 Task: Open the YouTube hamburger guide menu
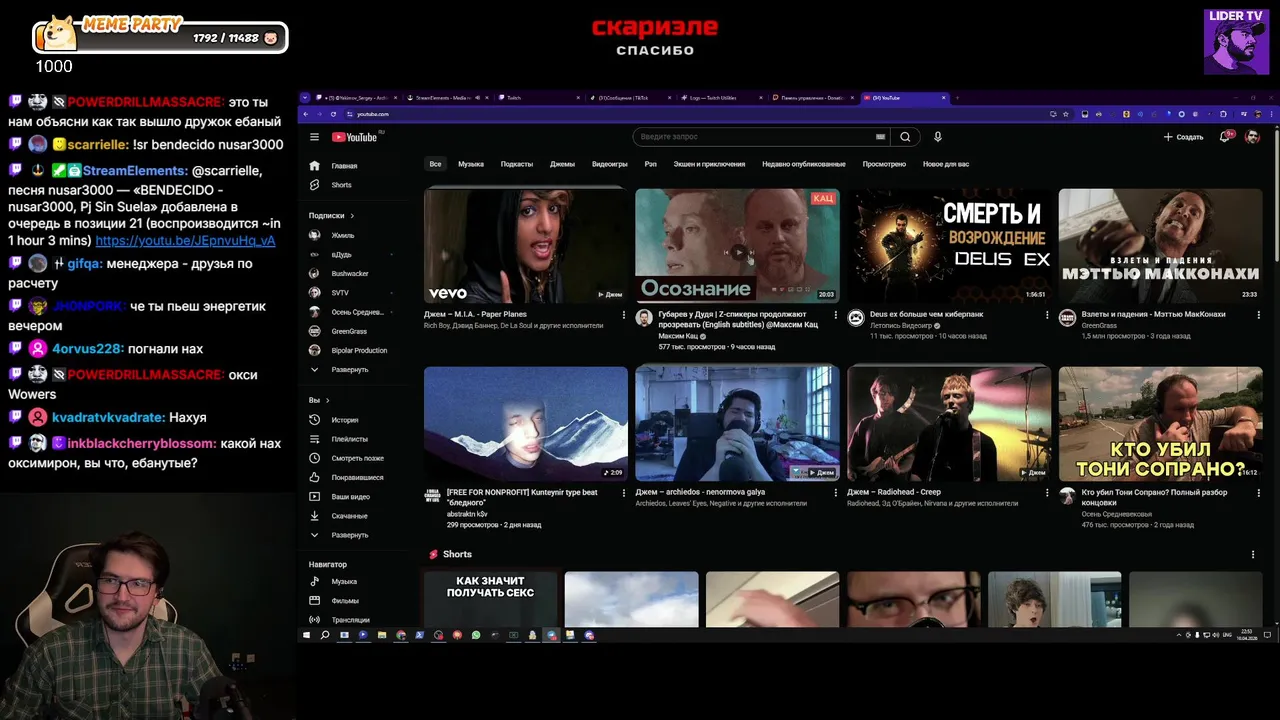314,137
